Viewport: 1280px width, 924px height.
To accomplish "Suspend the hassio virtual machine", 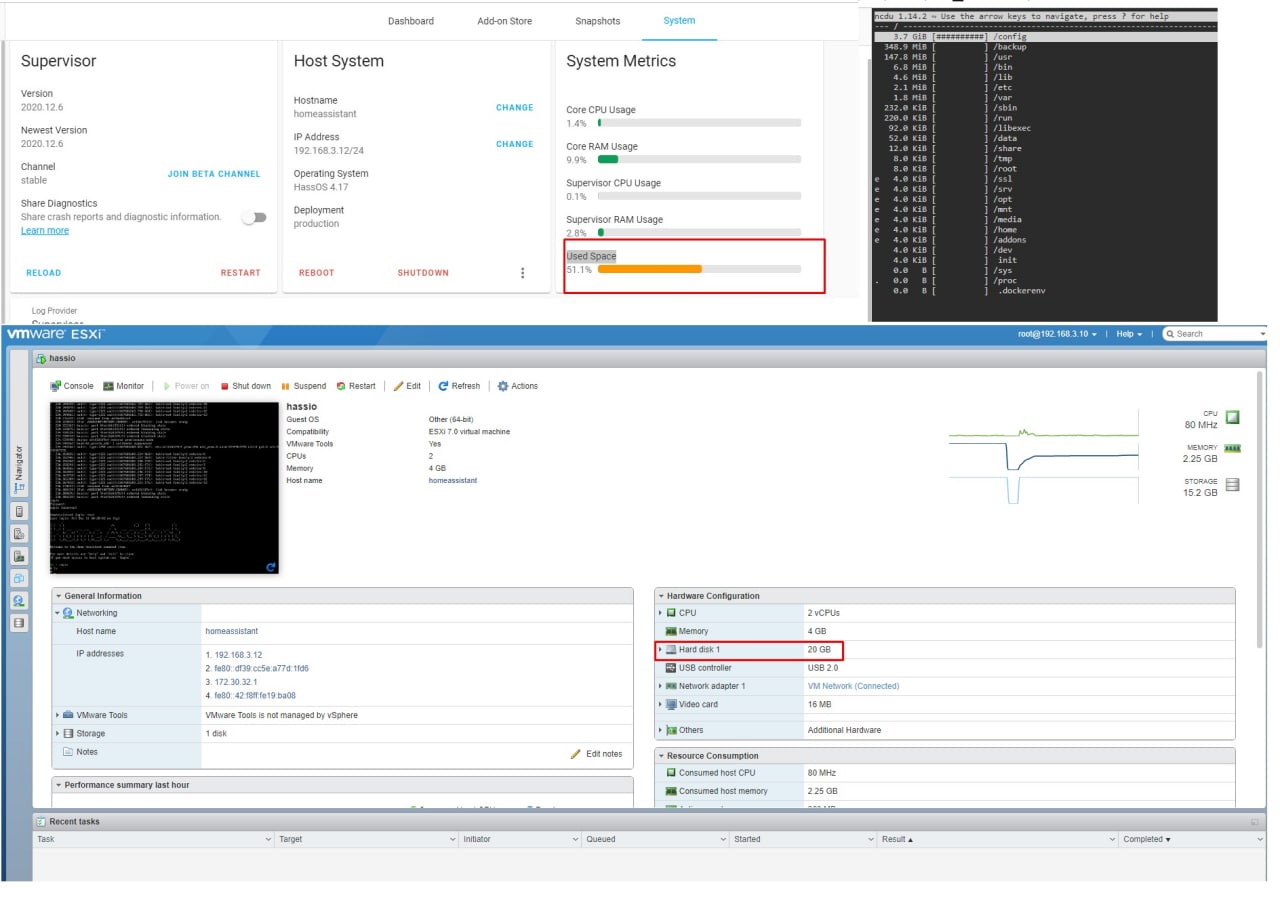I will 304,386.
